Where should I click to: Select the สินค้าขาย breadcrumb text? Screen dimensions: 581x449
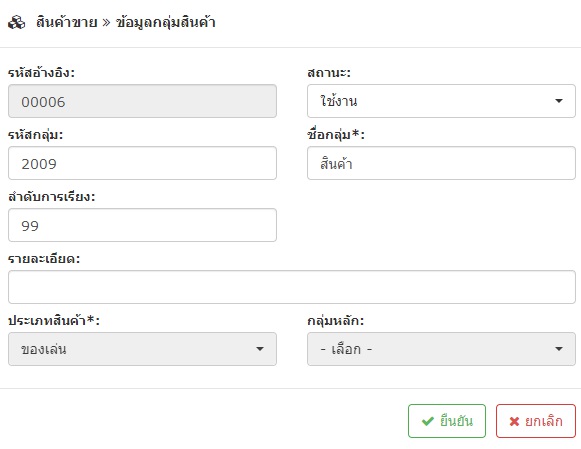click(x=67, y=23)
